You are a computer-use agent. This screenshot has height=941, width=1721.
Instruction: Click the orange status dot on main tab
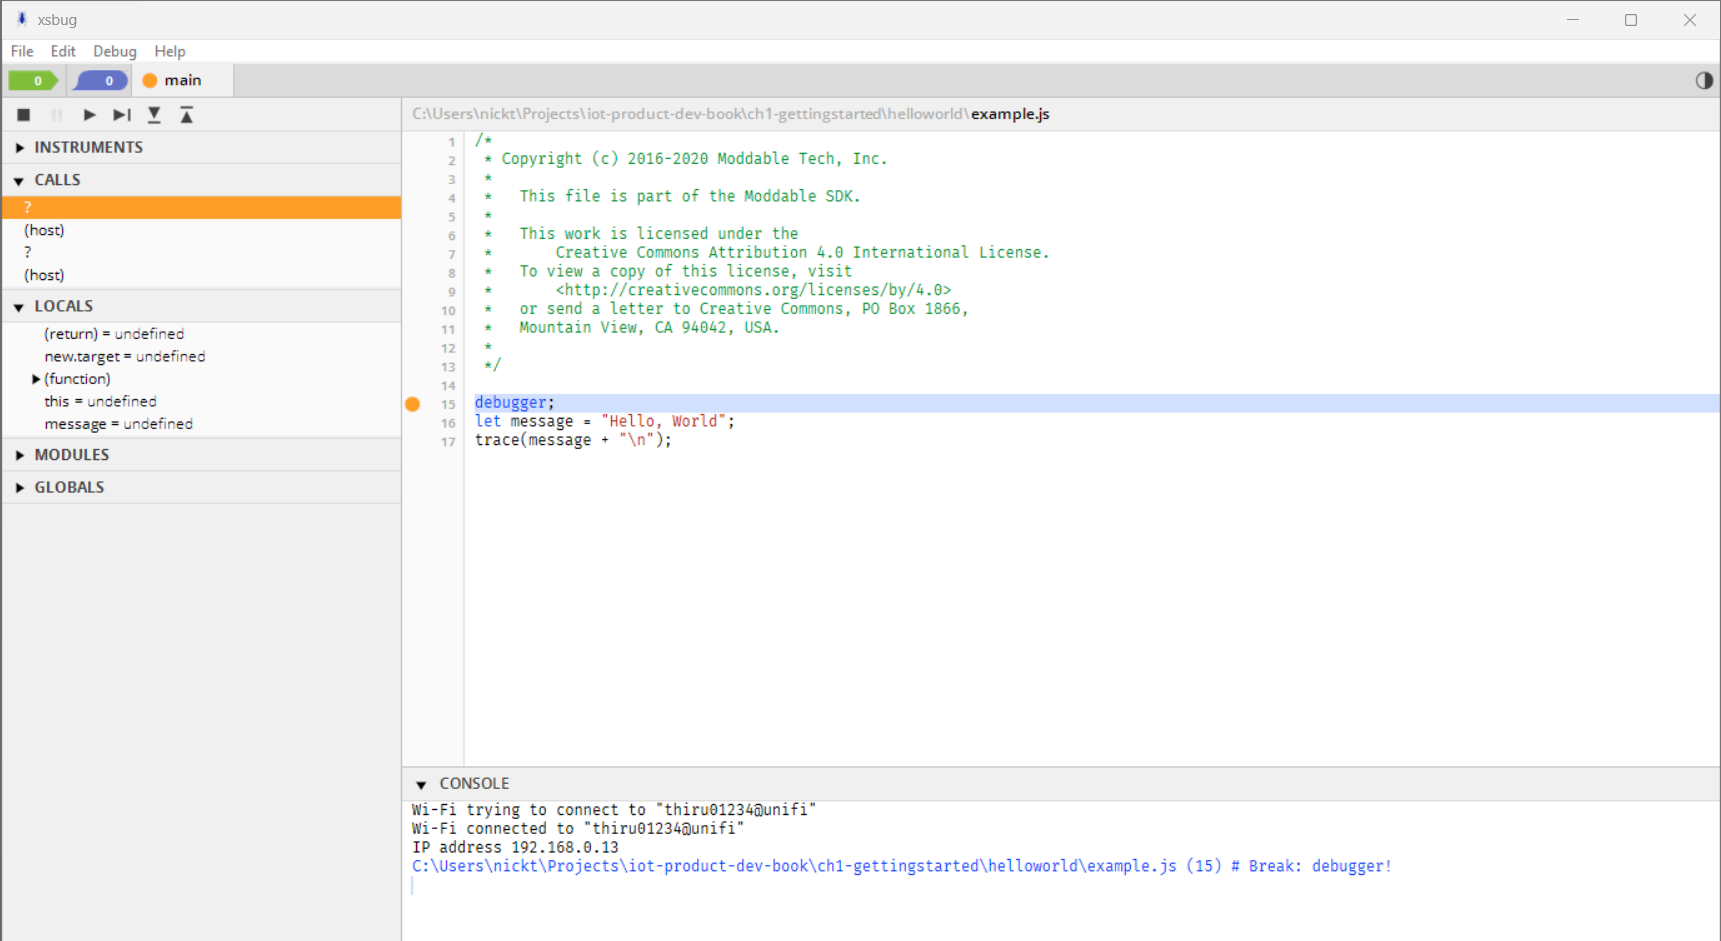pos(150,80)
